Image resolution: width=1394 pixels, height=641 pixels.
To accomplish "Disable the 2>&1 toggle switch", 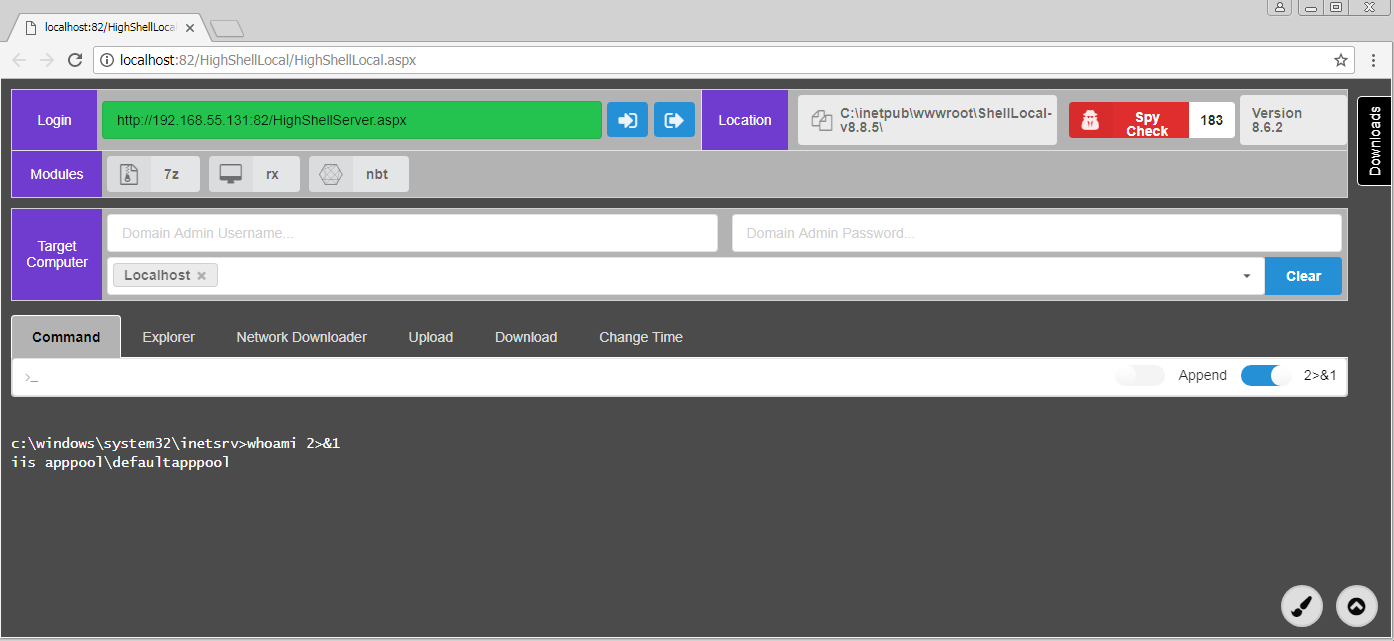I will click(x=1266, y=376).
